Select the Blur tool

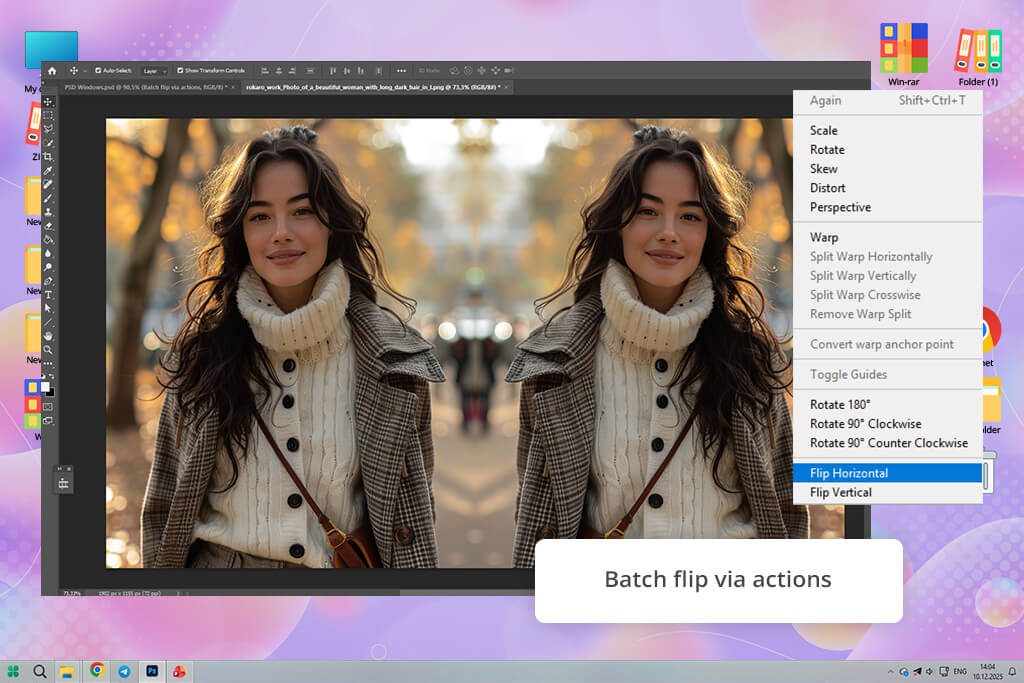48,253
